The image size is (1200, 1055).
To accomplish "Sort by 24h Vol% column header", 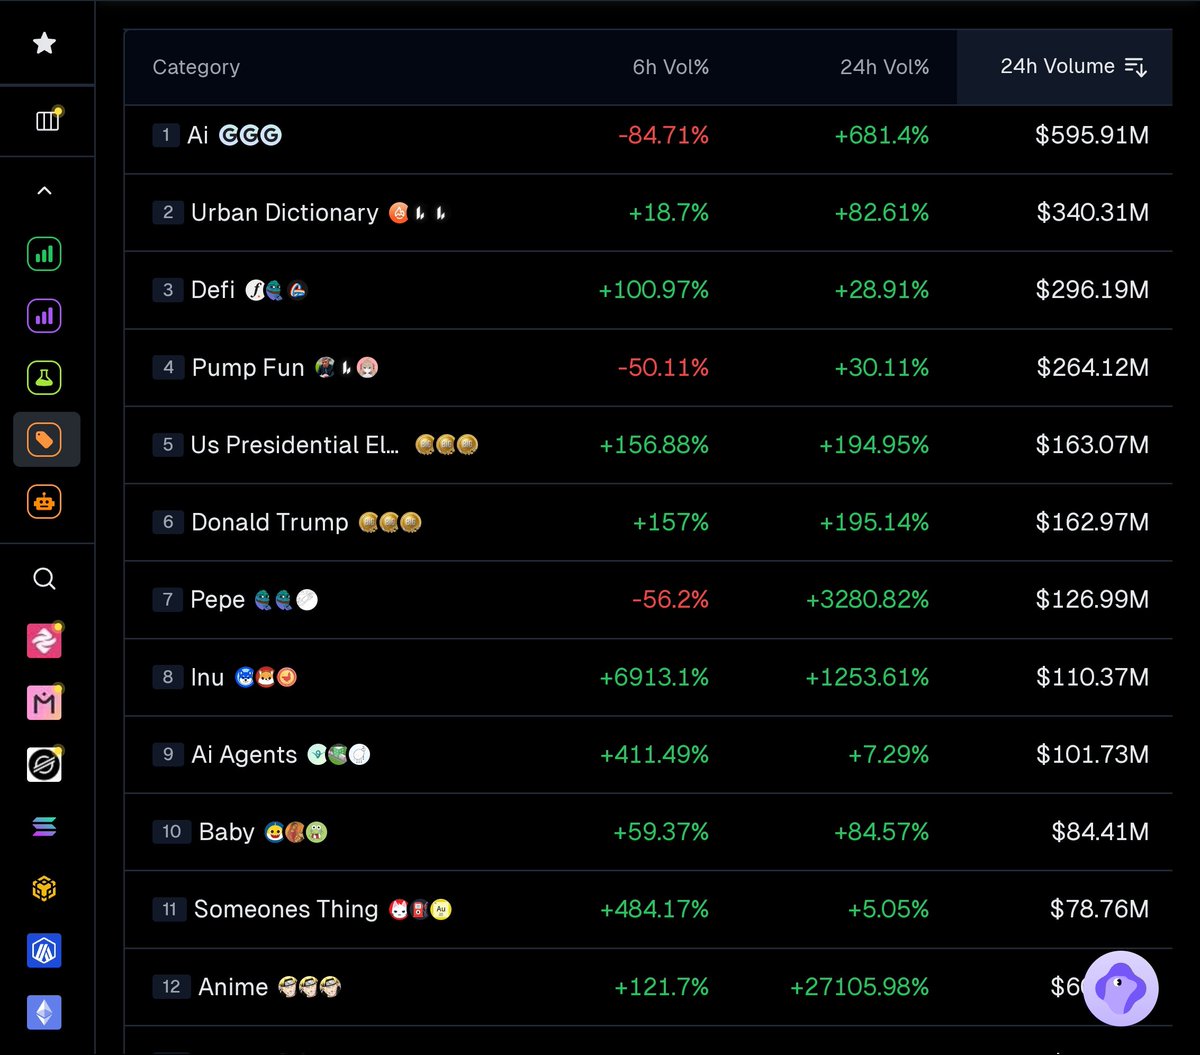I will (885, 67).
